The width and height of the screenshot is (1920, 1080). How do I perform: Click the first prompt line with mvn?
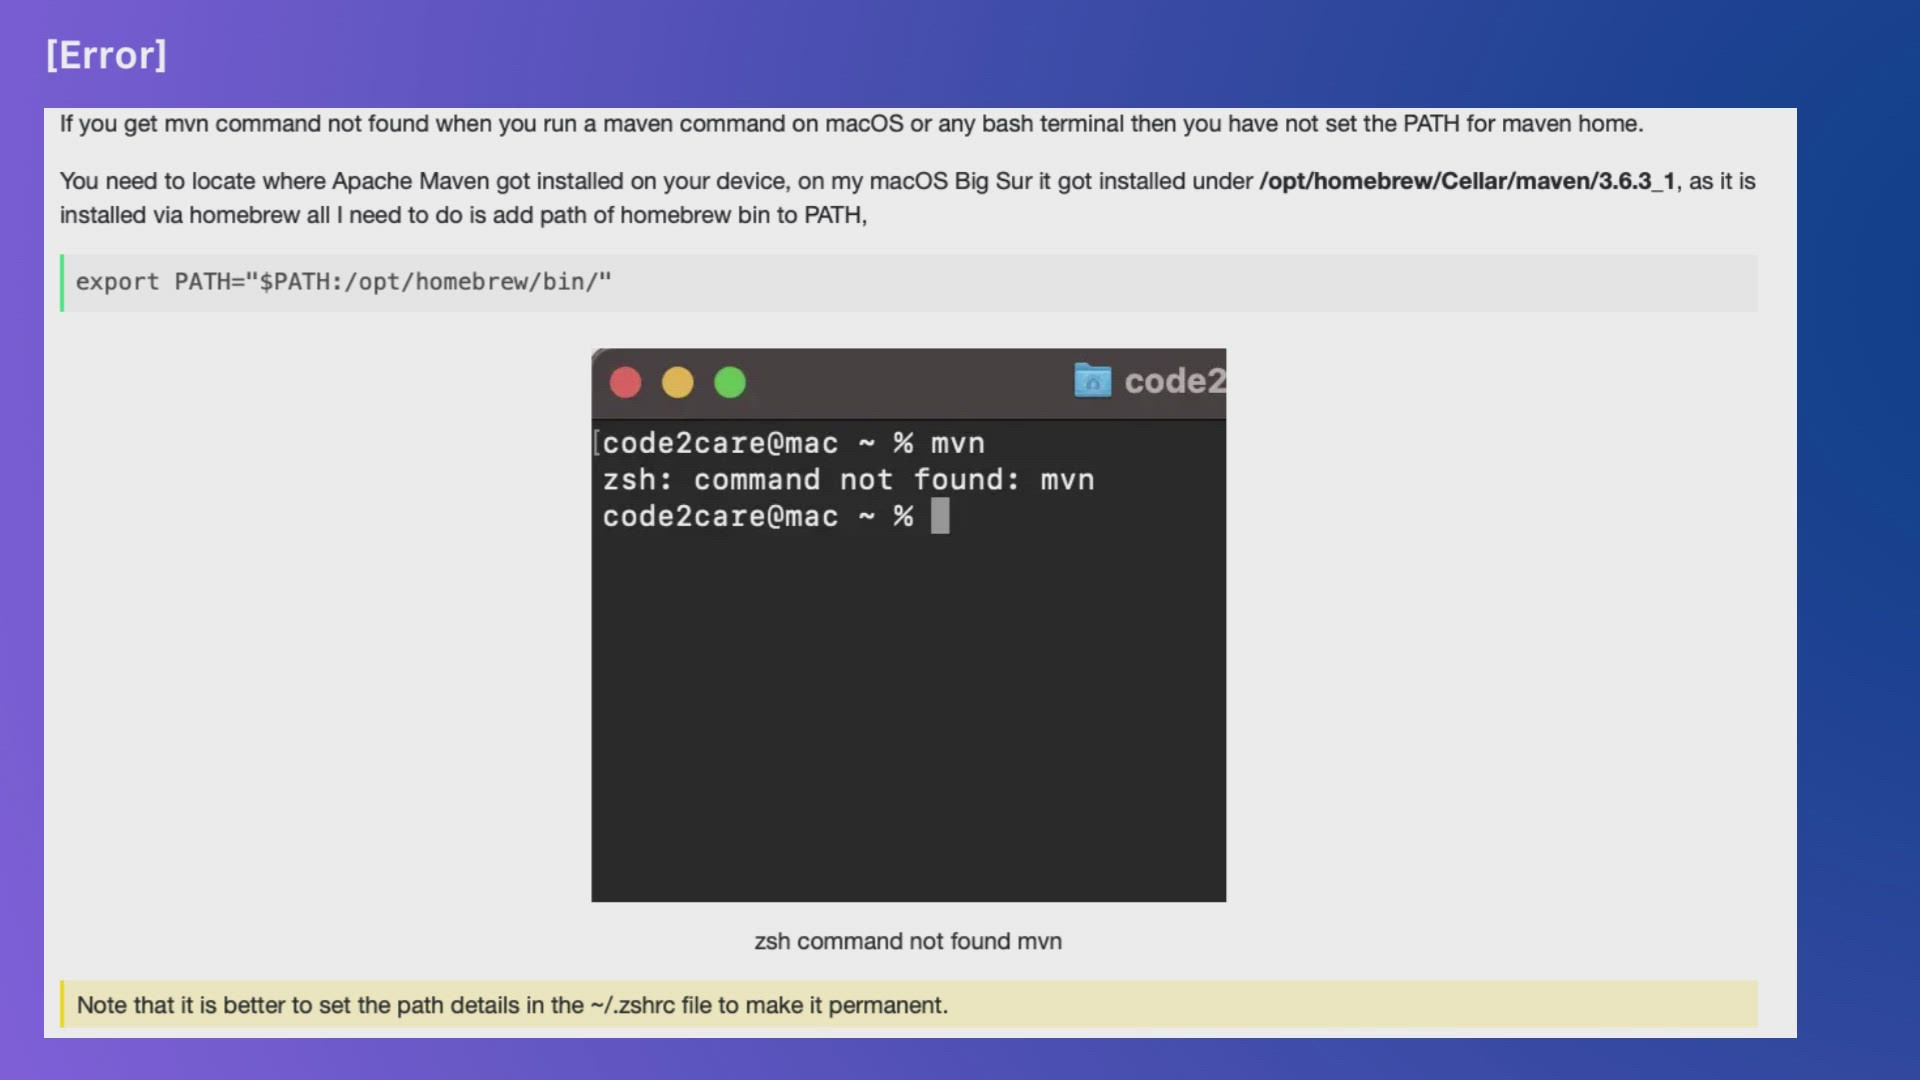(793, 443)
